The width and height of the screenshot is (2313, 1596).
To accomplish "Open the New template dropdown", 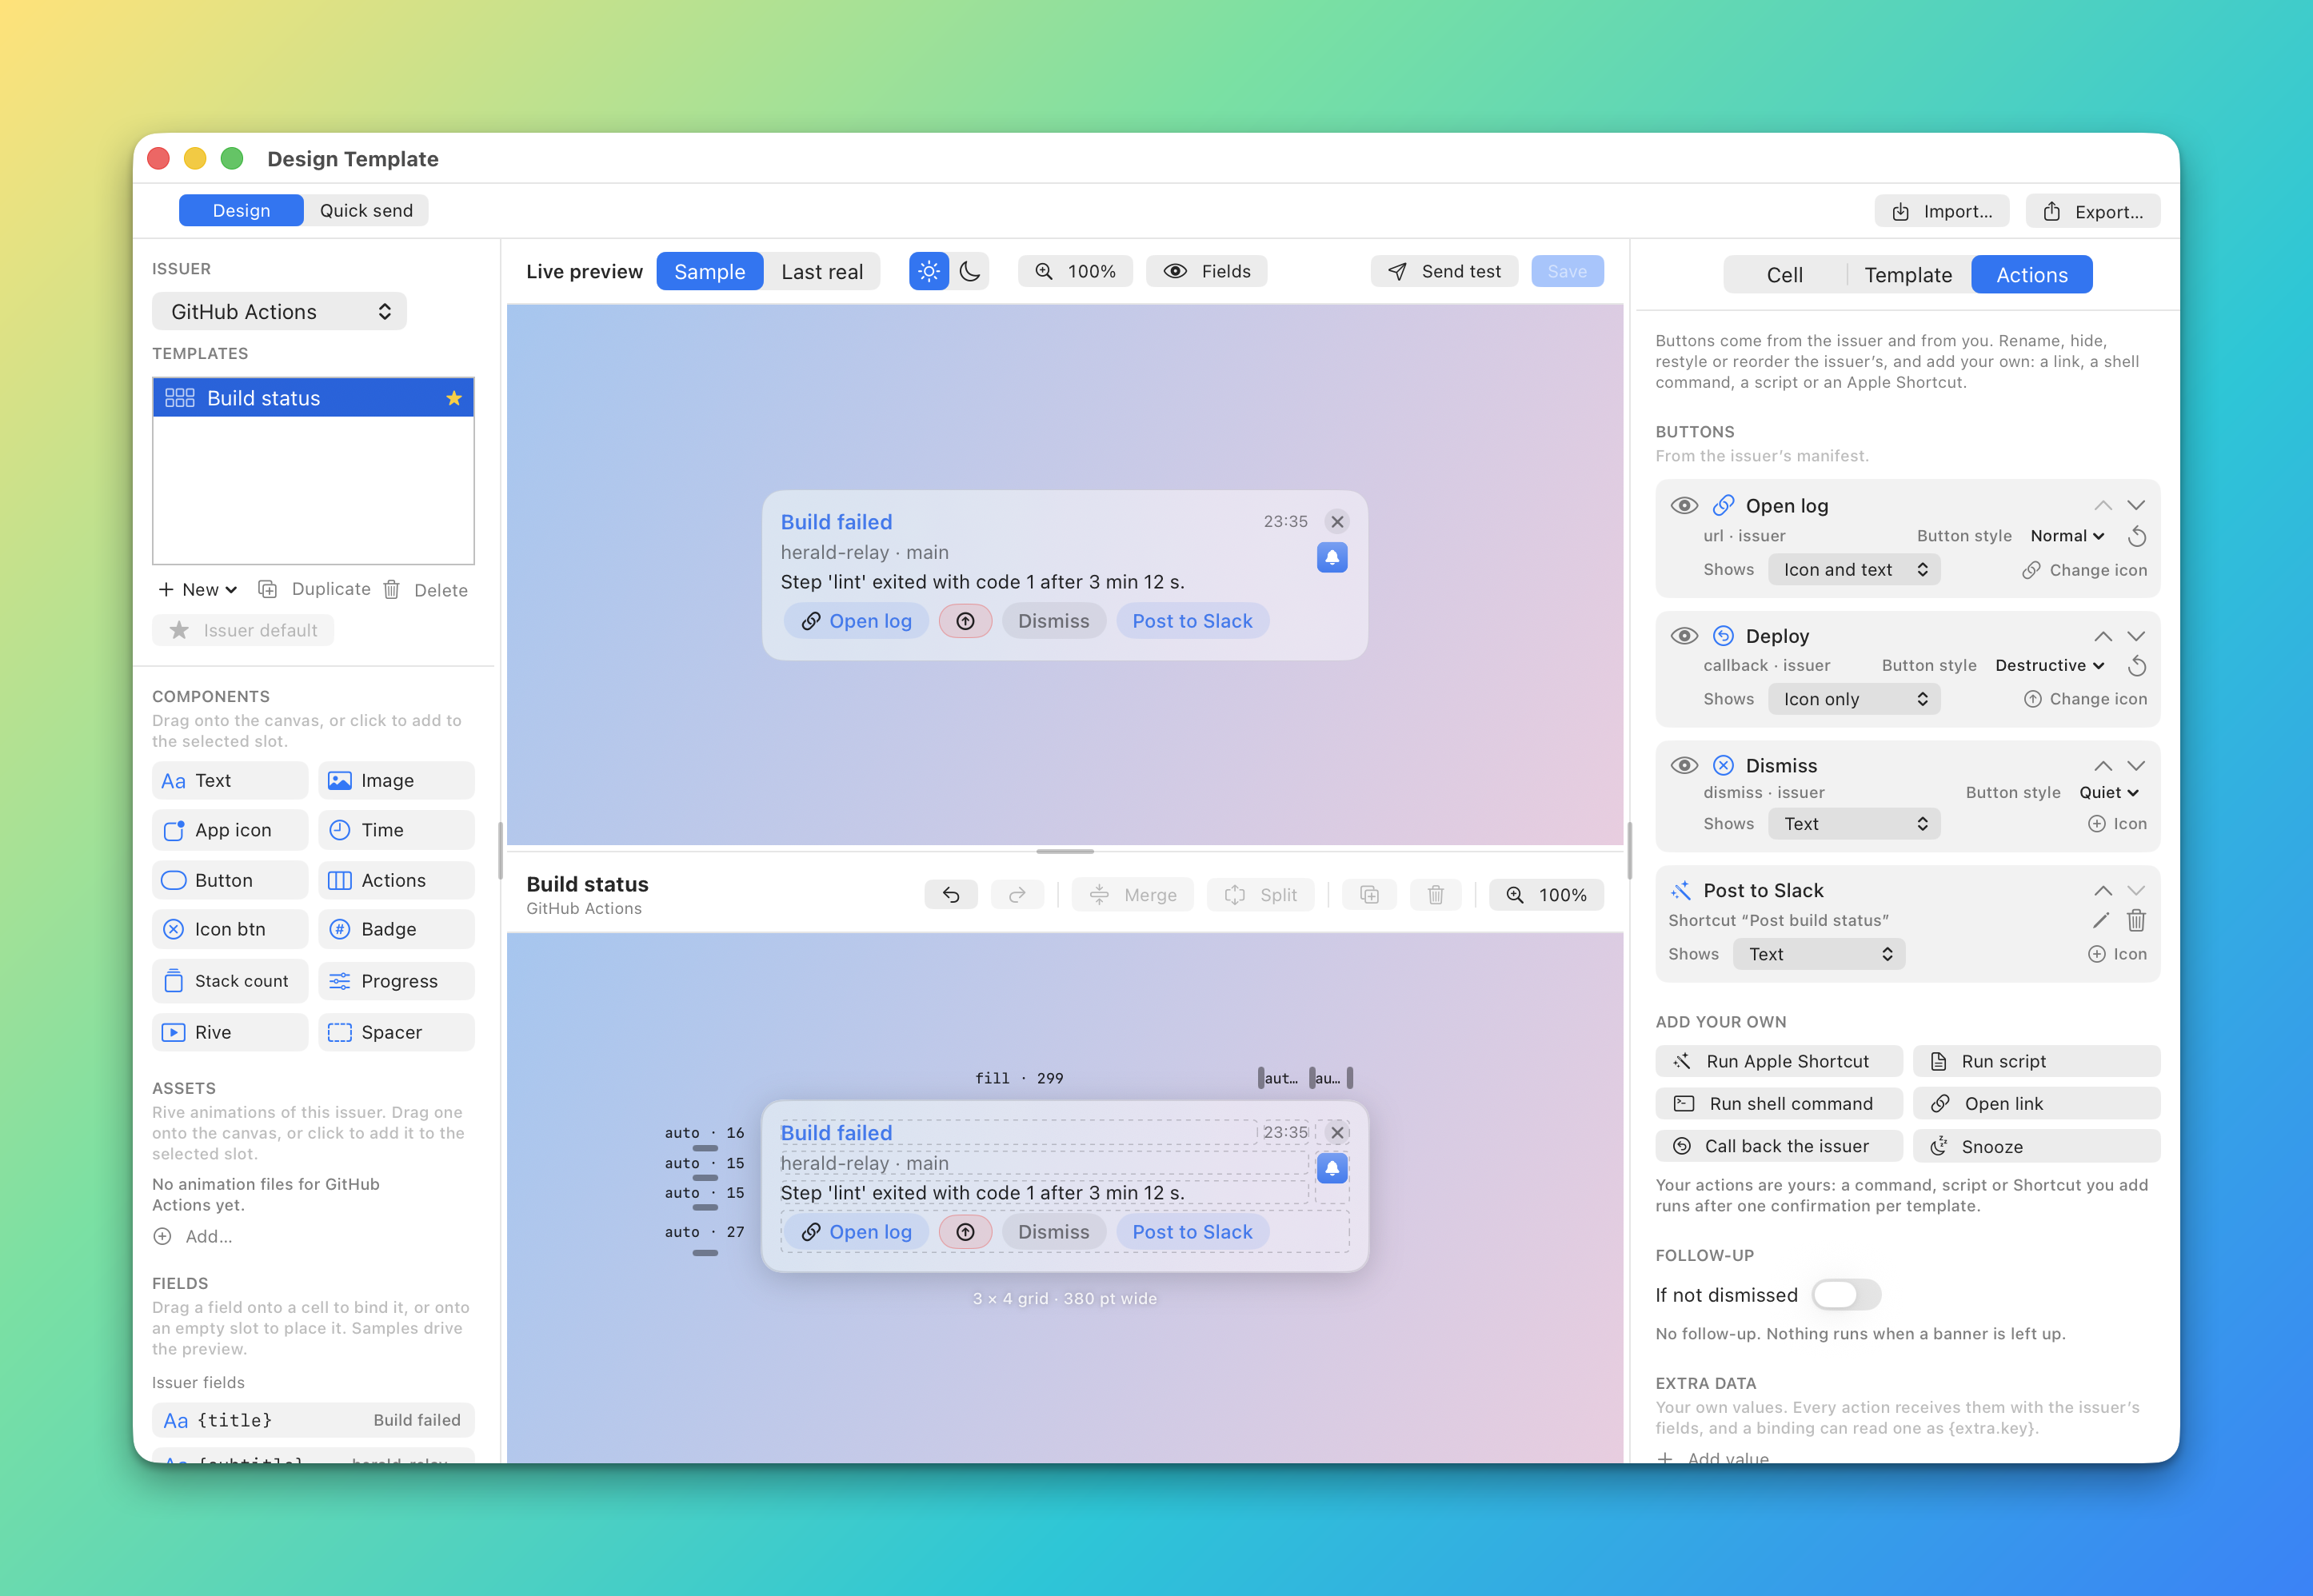I will tap(198, 590).
